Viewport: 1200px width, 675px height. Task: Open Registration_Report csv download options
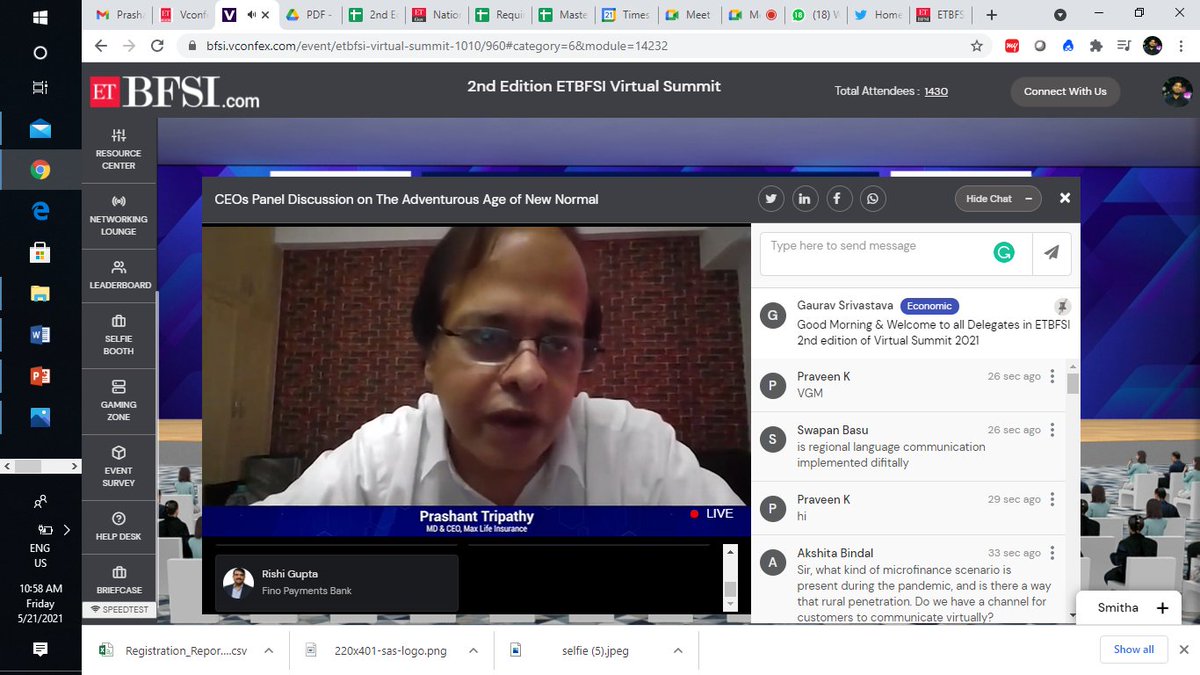tap(268, 650)
